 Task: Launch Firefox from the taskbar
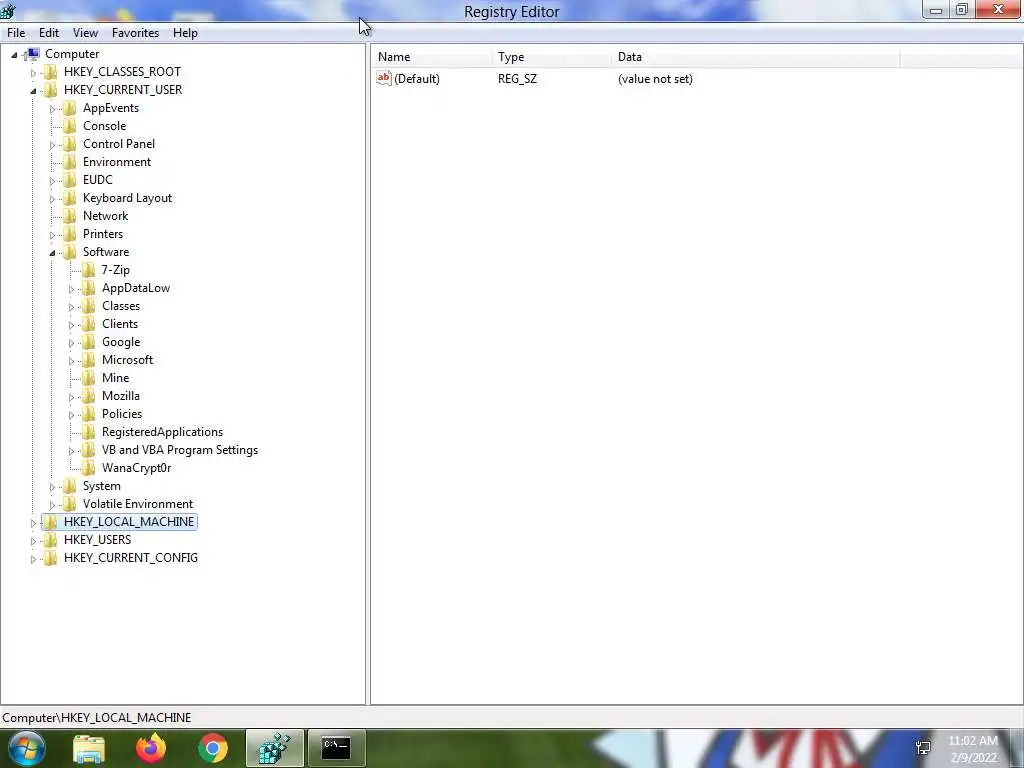[x=151, y=748]
